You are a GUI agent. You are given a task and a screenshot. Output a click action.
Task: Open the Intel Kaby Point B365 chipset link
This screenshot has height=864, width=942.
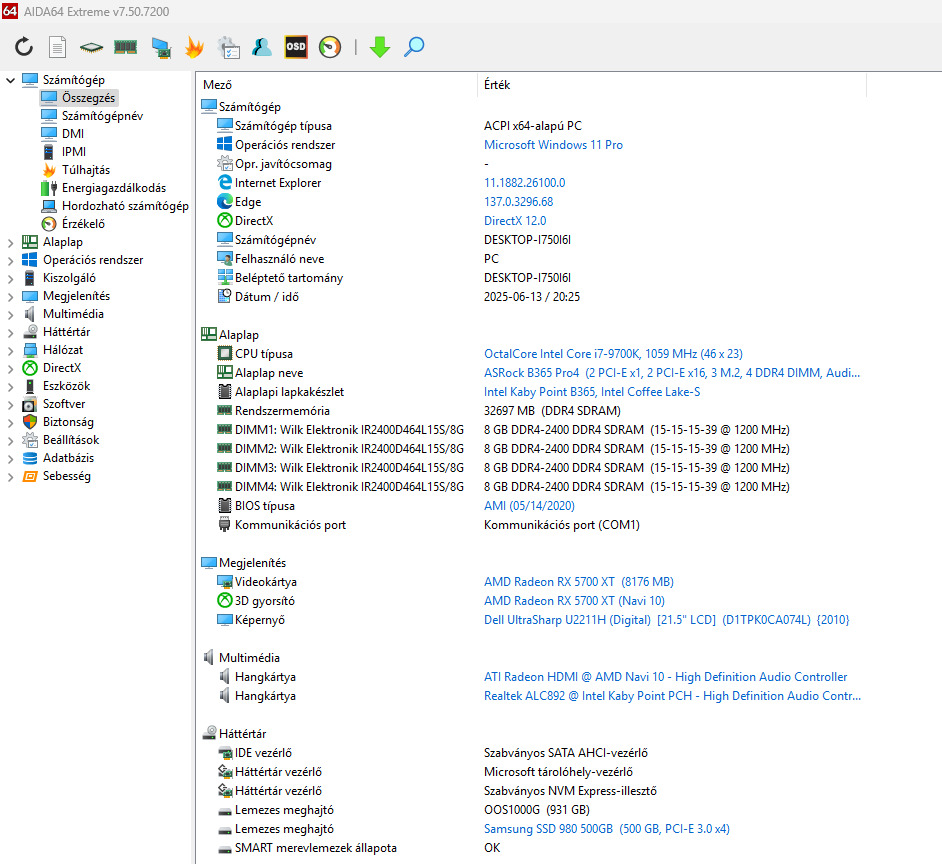(592, 392)
